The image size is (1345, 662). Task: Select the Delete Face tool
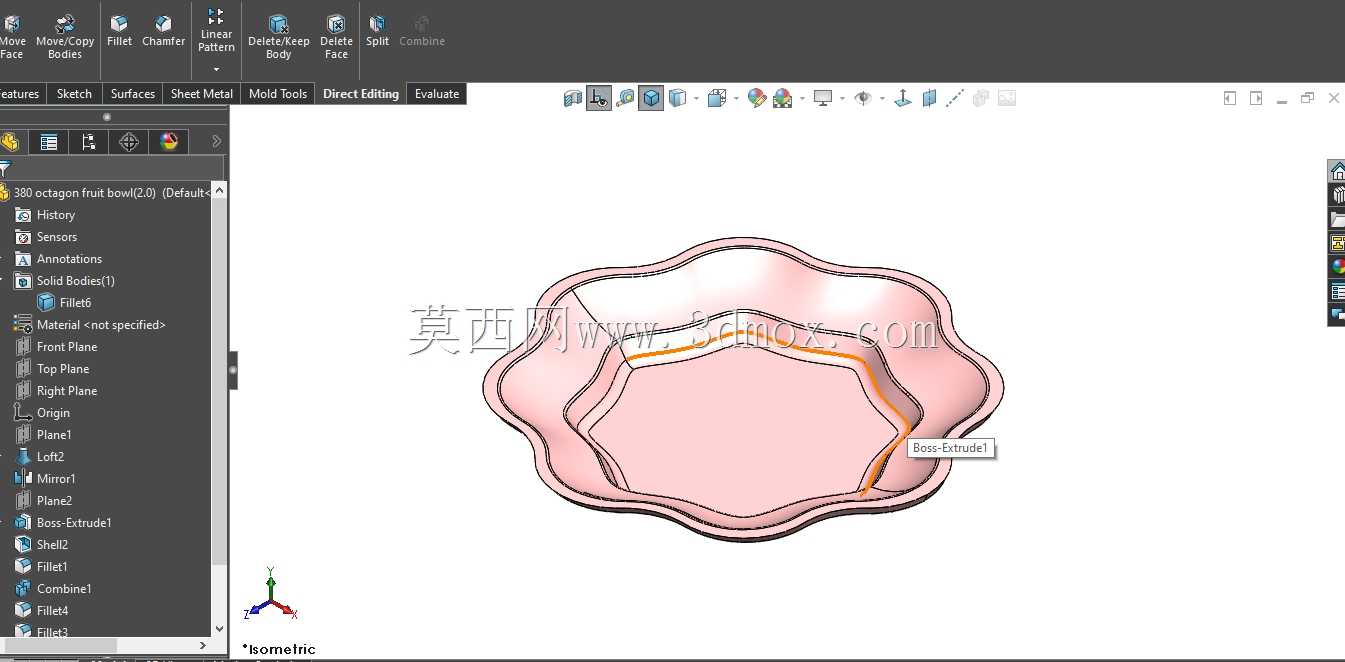coord(336,36)
